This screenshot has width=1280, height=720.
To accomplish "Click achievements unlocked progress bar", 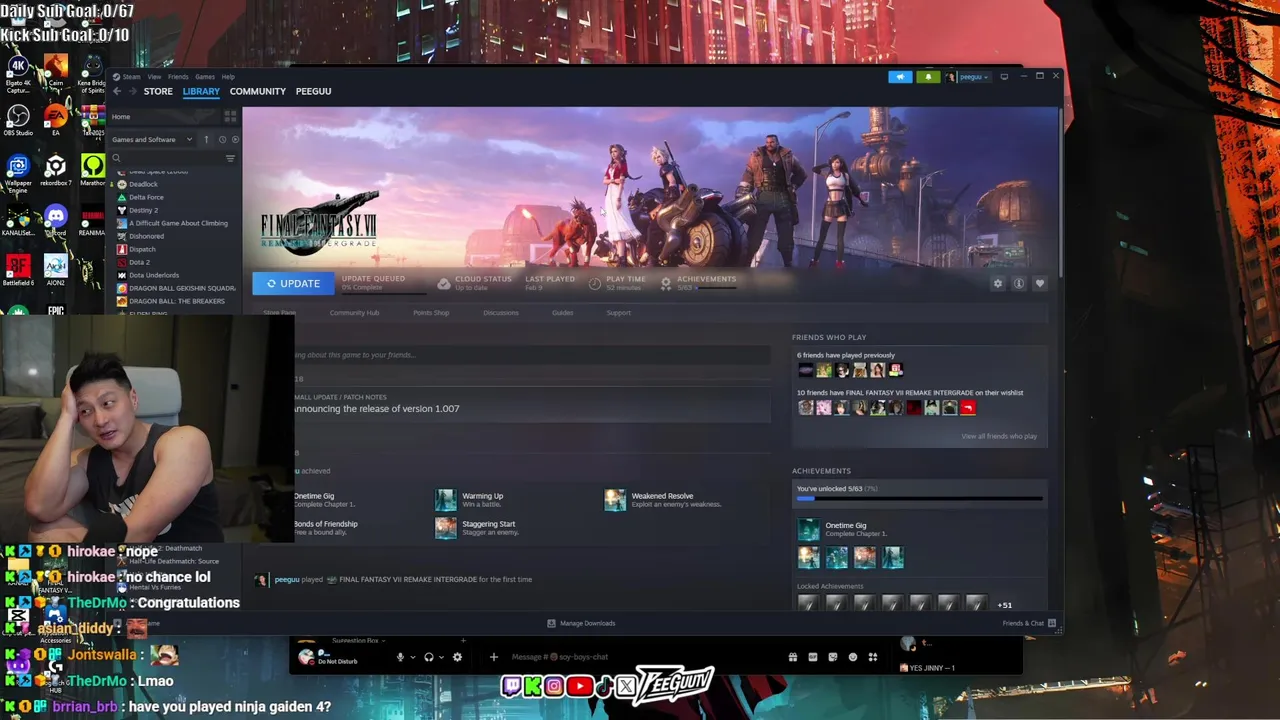I will [x=919, y=497].
